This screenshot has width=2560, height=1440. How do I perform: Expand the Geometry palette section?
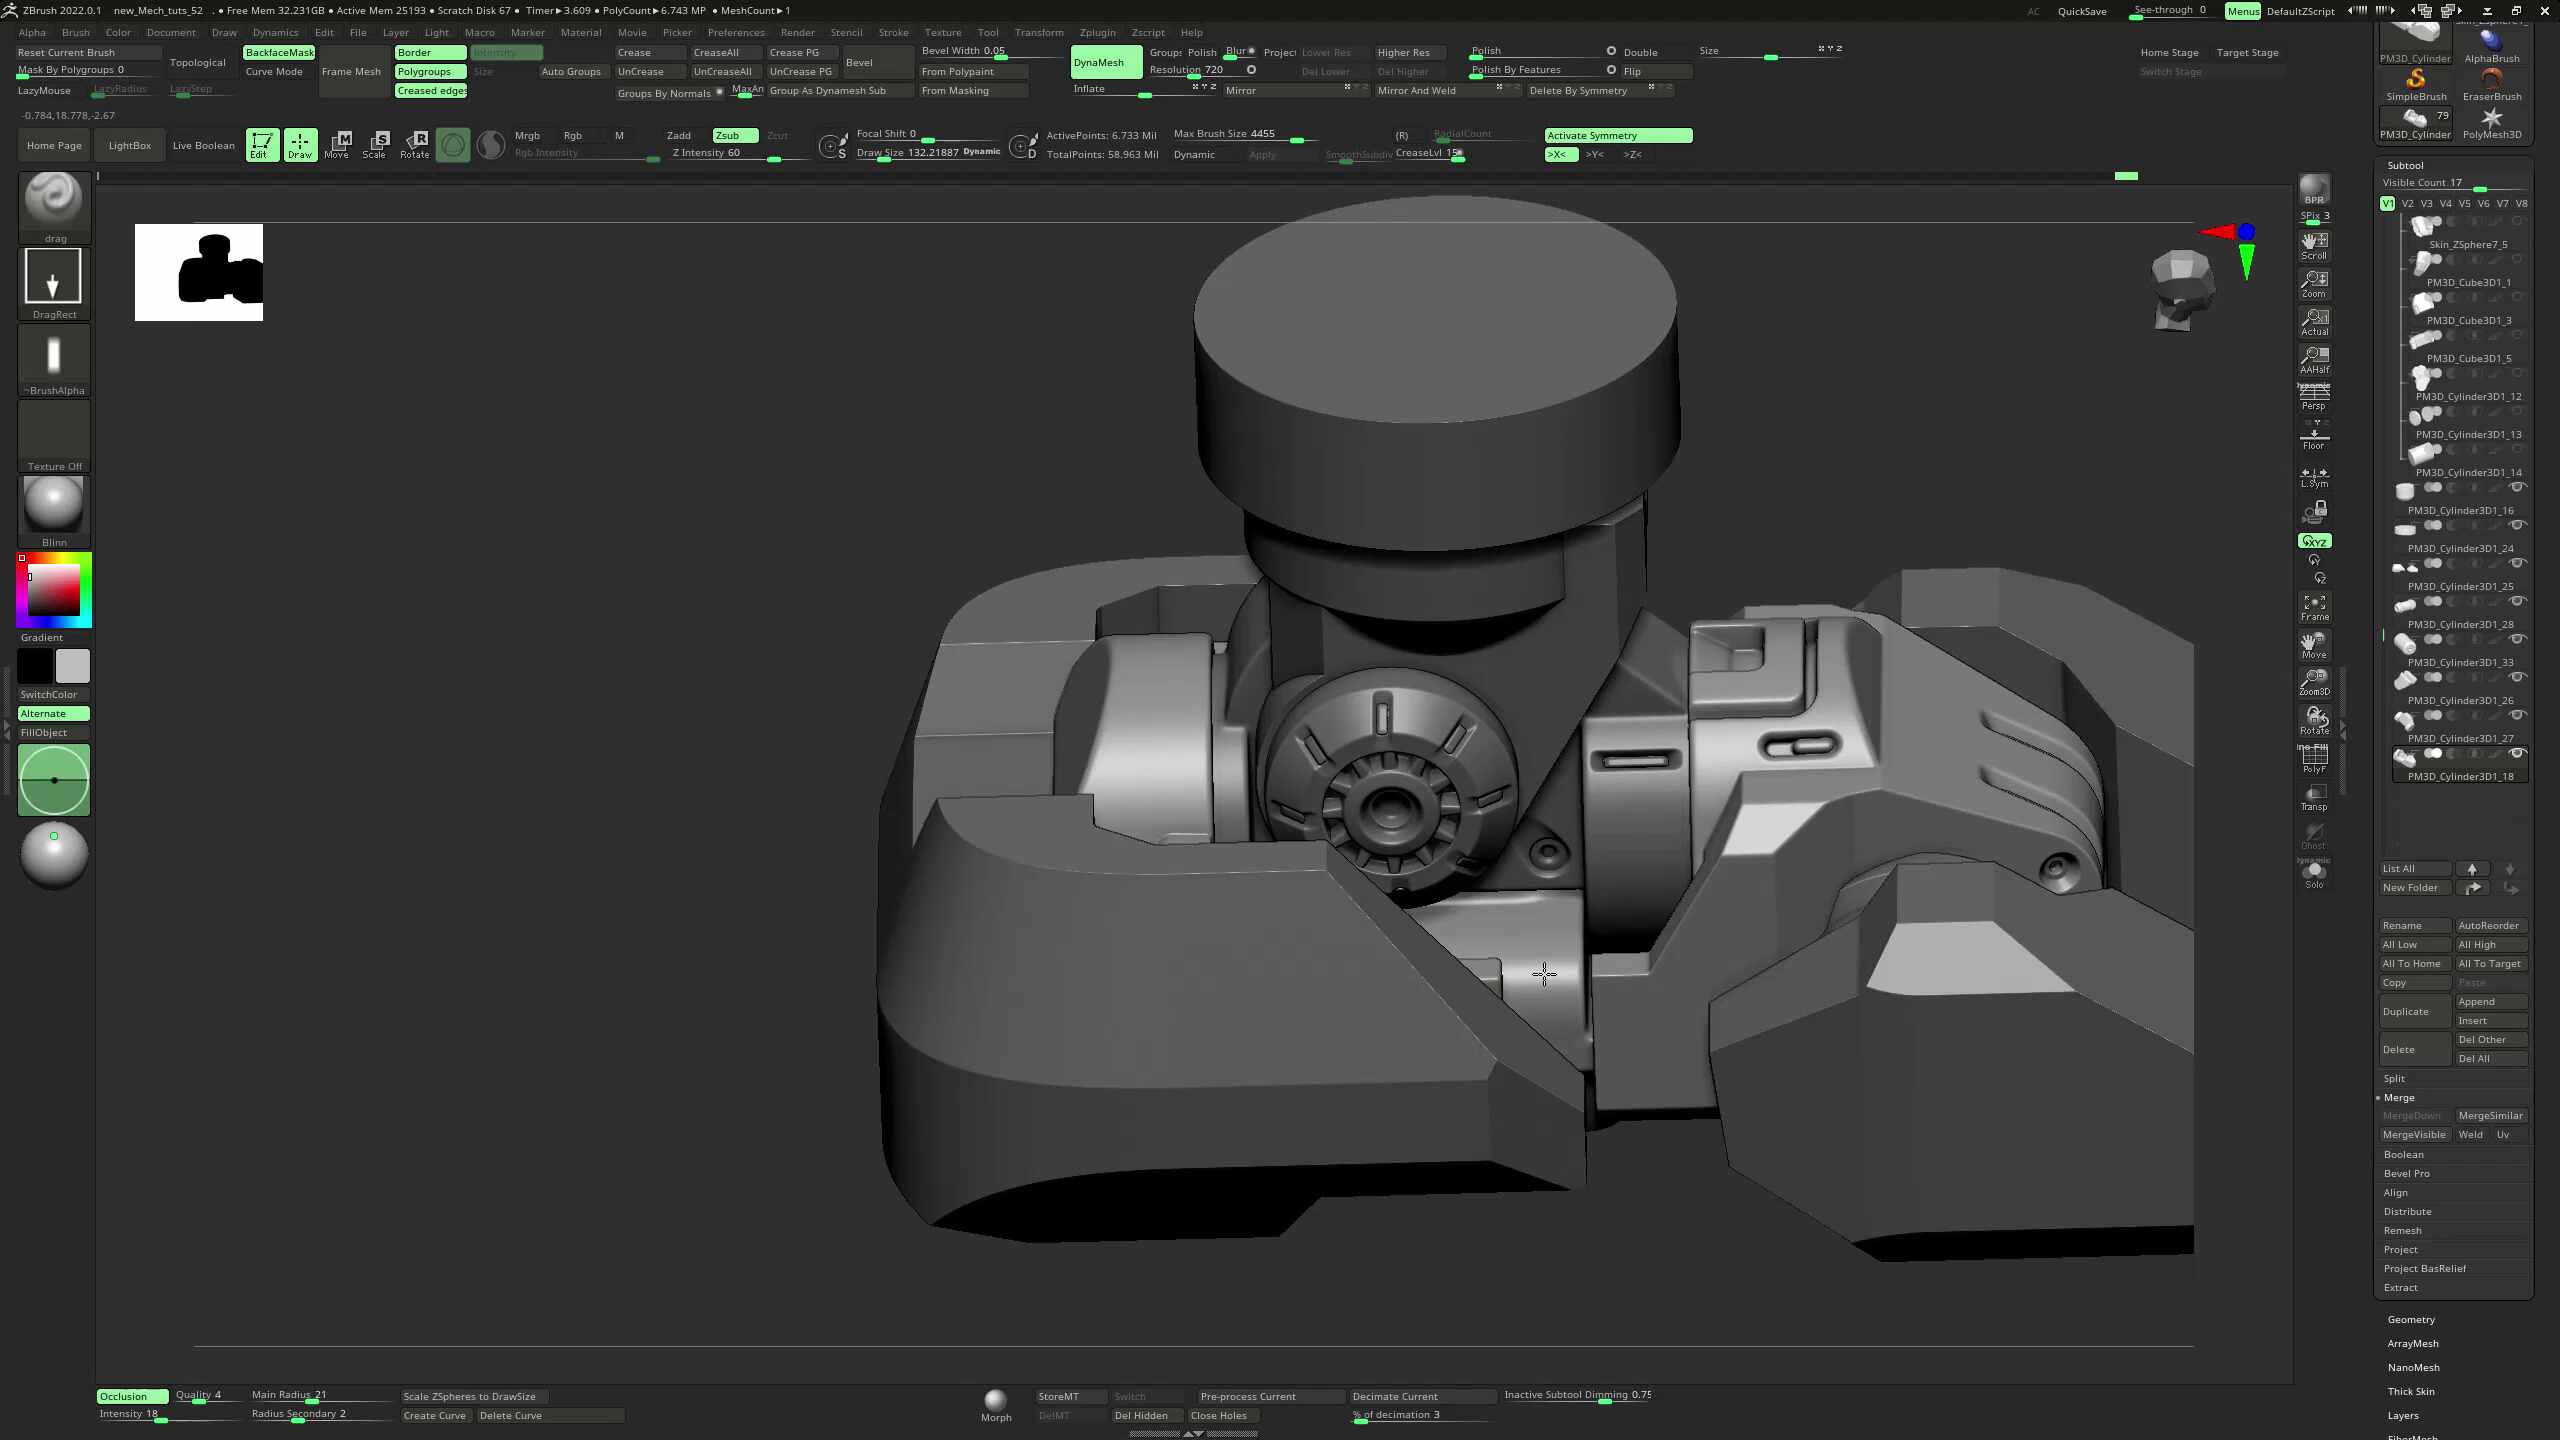click(2411, 1319)
